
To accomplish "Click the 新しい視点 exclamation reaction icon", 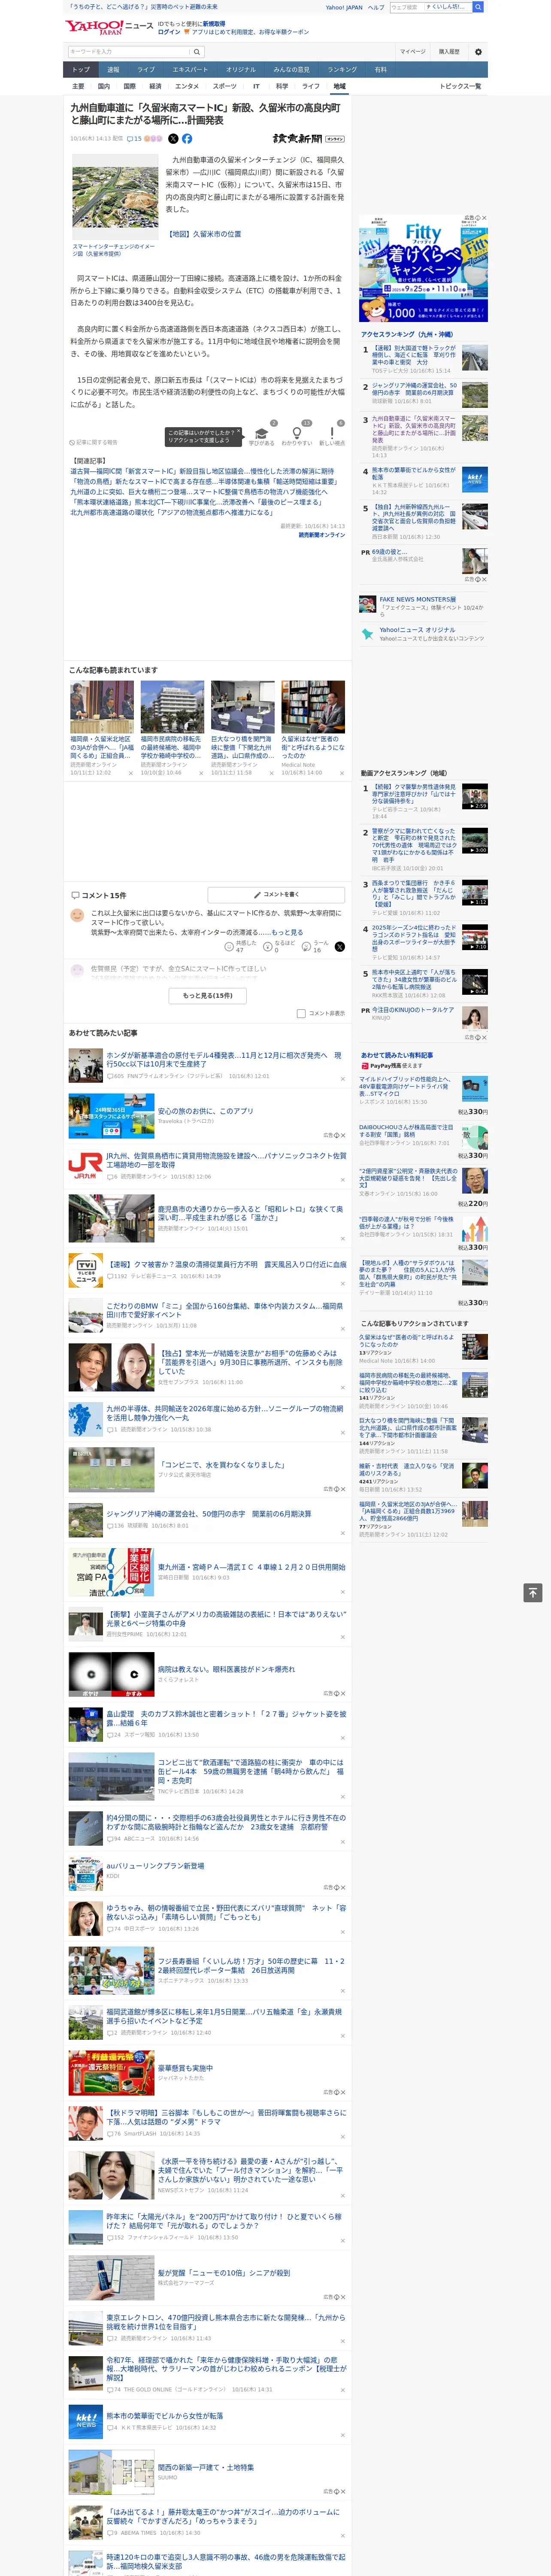I will pos(332,433).
